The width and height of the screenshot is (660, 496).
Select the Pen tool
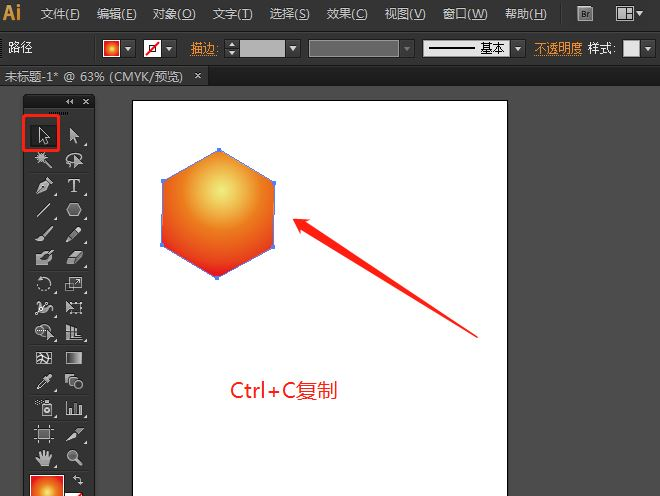pos(44,186)
